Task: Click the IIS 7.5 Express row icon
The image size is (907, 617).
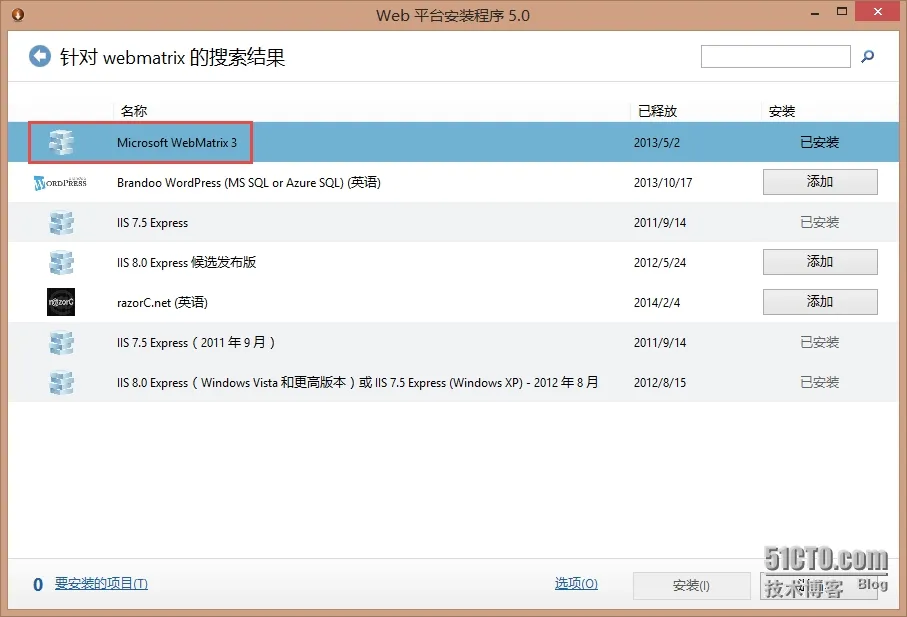Action: [61, 223]
